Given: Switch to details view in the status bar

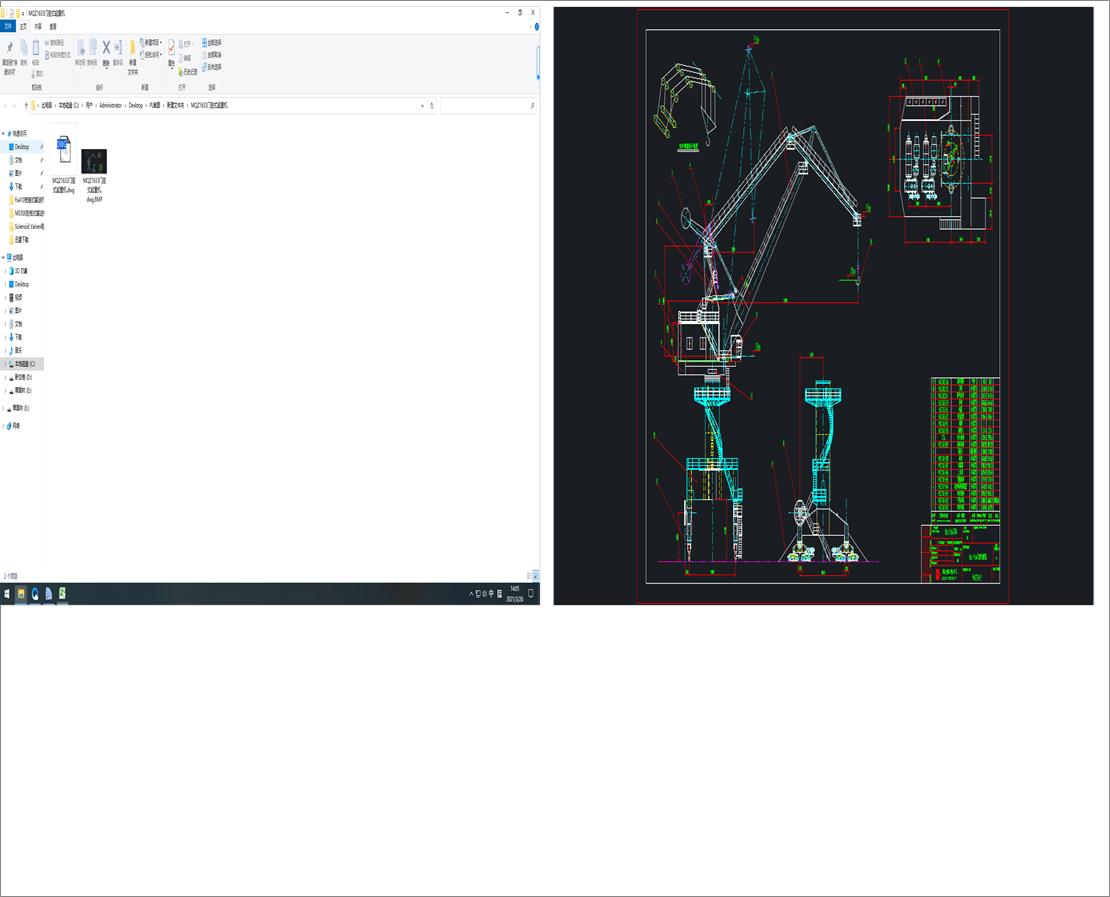Looking at the screenshot, I should click(x=527, y=576).
